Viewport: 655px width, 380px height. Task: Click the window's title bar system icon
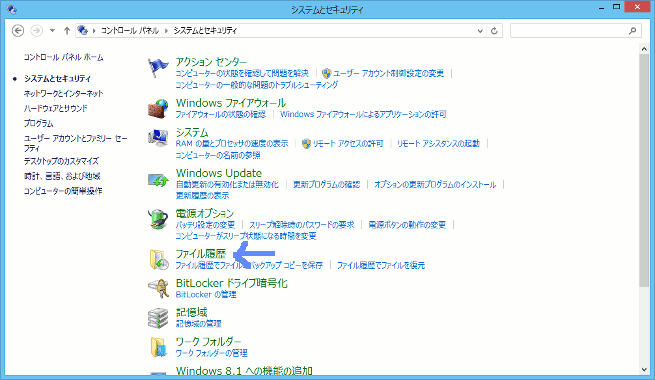coord(12,9)
